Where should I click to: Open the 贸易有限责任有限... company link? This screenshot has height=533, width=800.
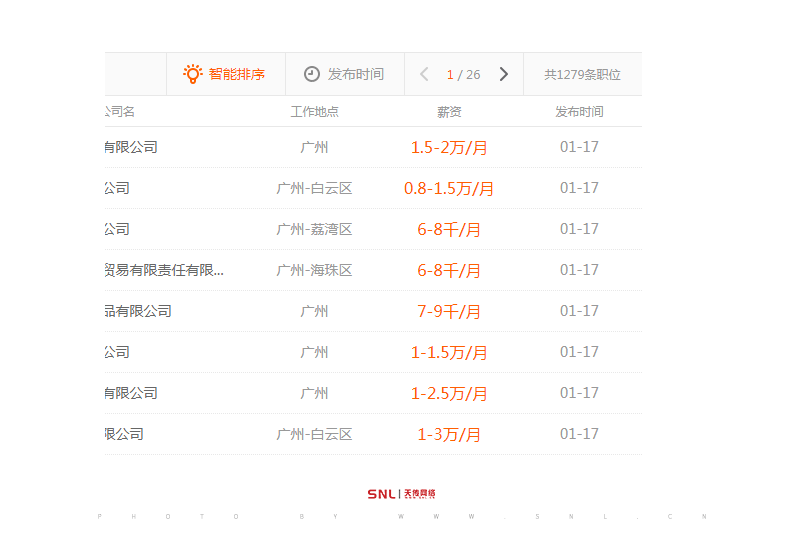pyautogui.click(x=164, y=270)
